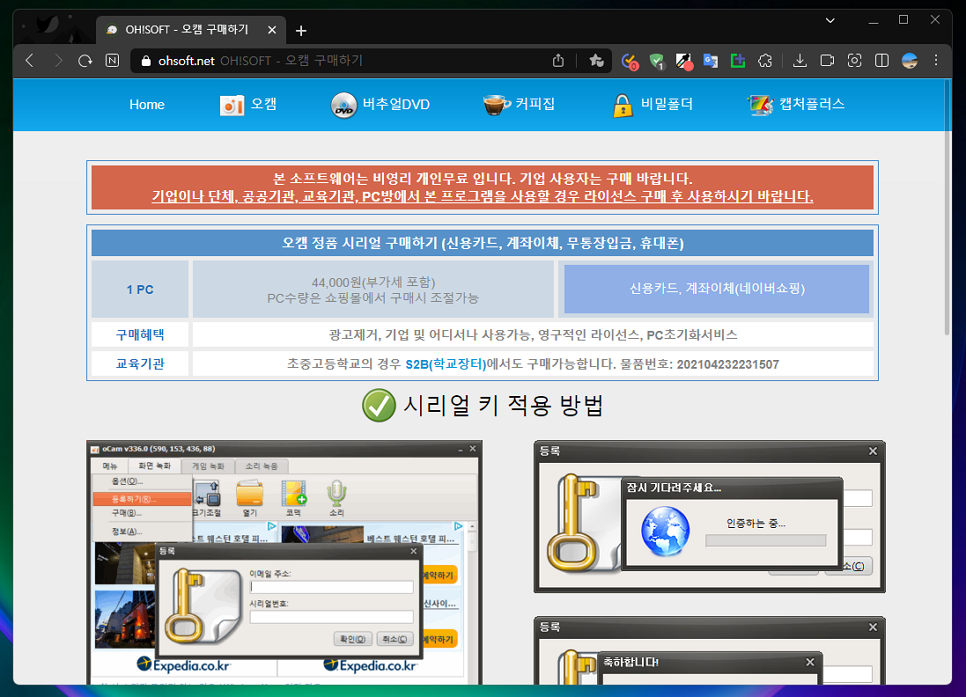Toggle the split view sidebar icon
Image resolution: width=966 pixels, height=697 pixels.
point(882,60)
